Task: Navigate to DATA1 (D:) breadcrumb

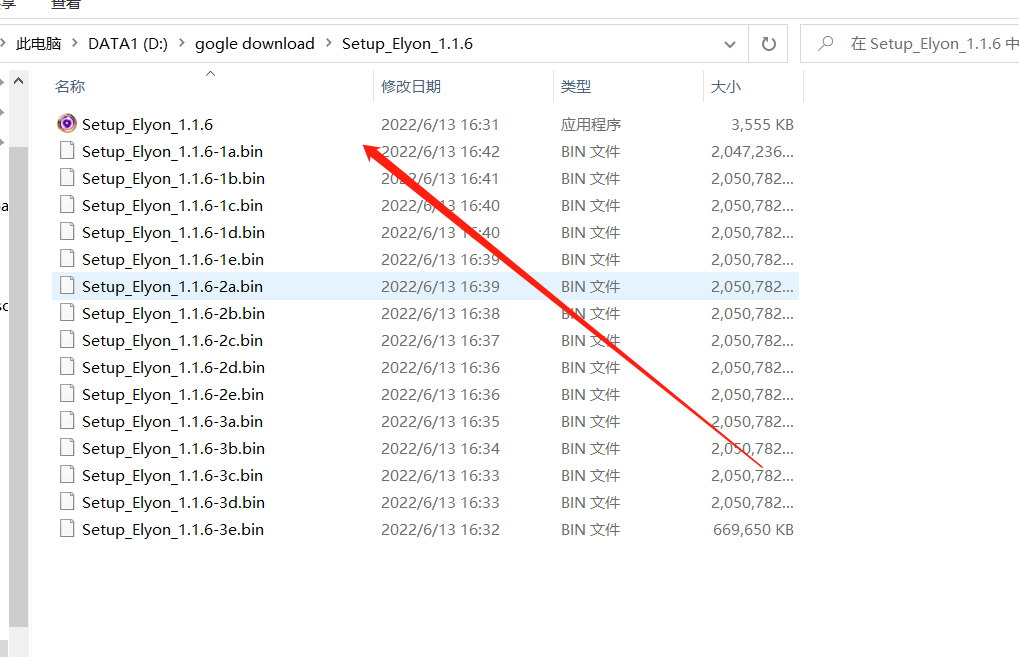Action: point(128,44)
